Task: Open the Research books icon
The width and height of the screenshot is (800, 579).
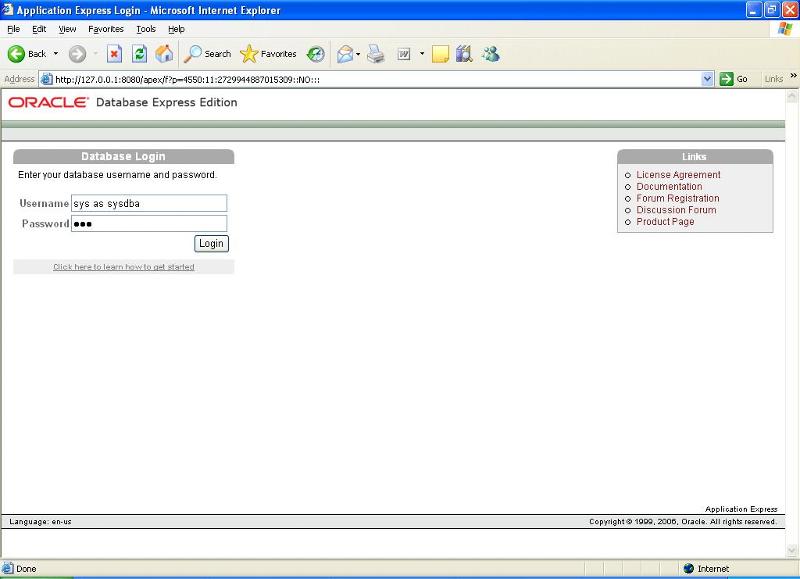Action: coord(464,54)
